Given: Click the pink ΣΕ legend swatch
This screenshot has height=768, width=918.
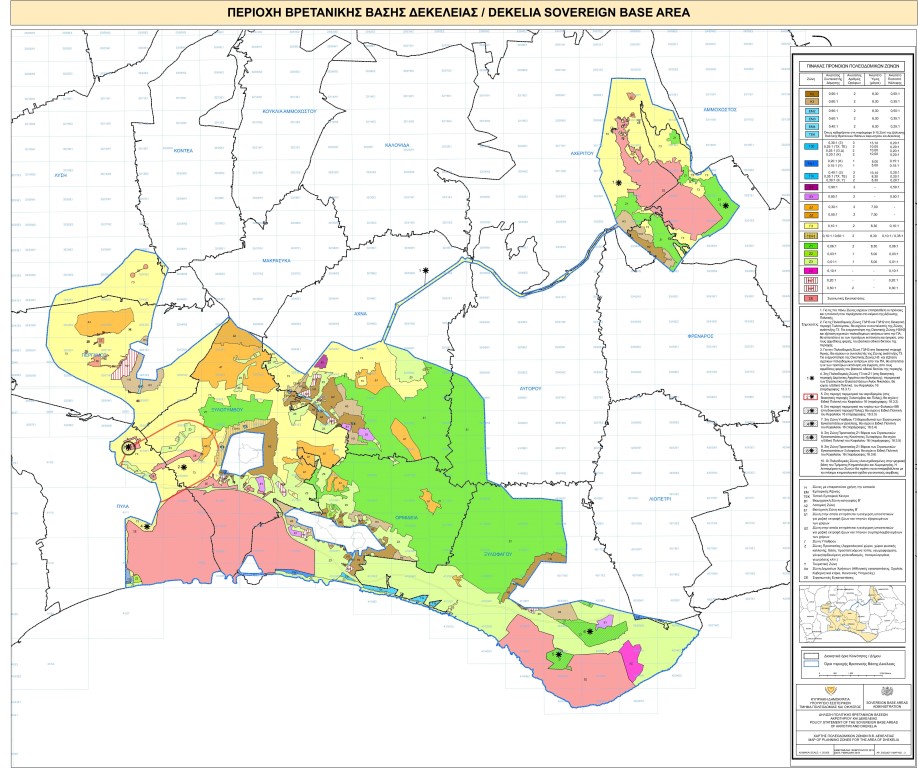Looking at the screenshot, I should [813, 298].
